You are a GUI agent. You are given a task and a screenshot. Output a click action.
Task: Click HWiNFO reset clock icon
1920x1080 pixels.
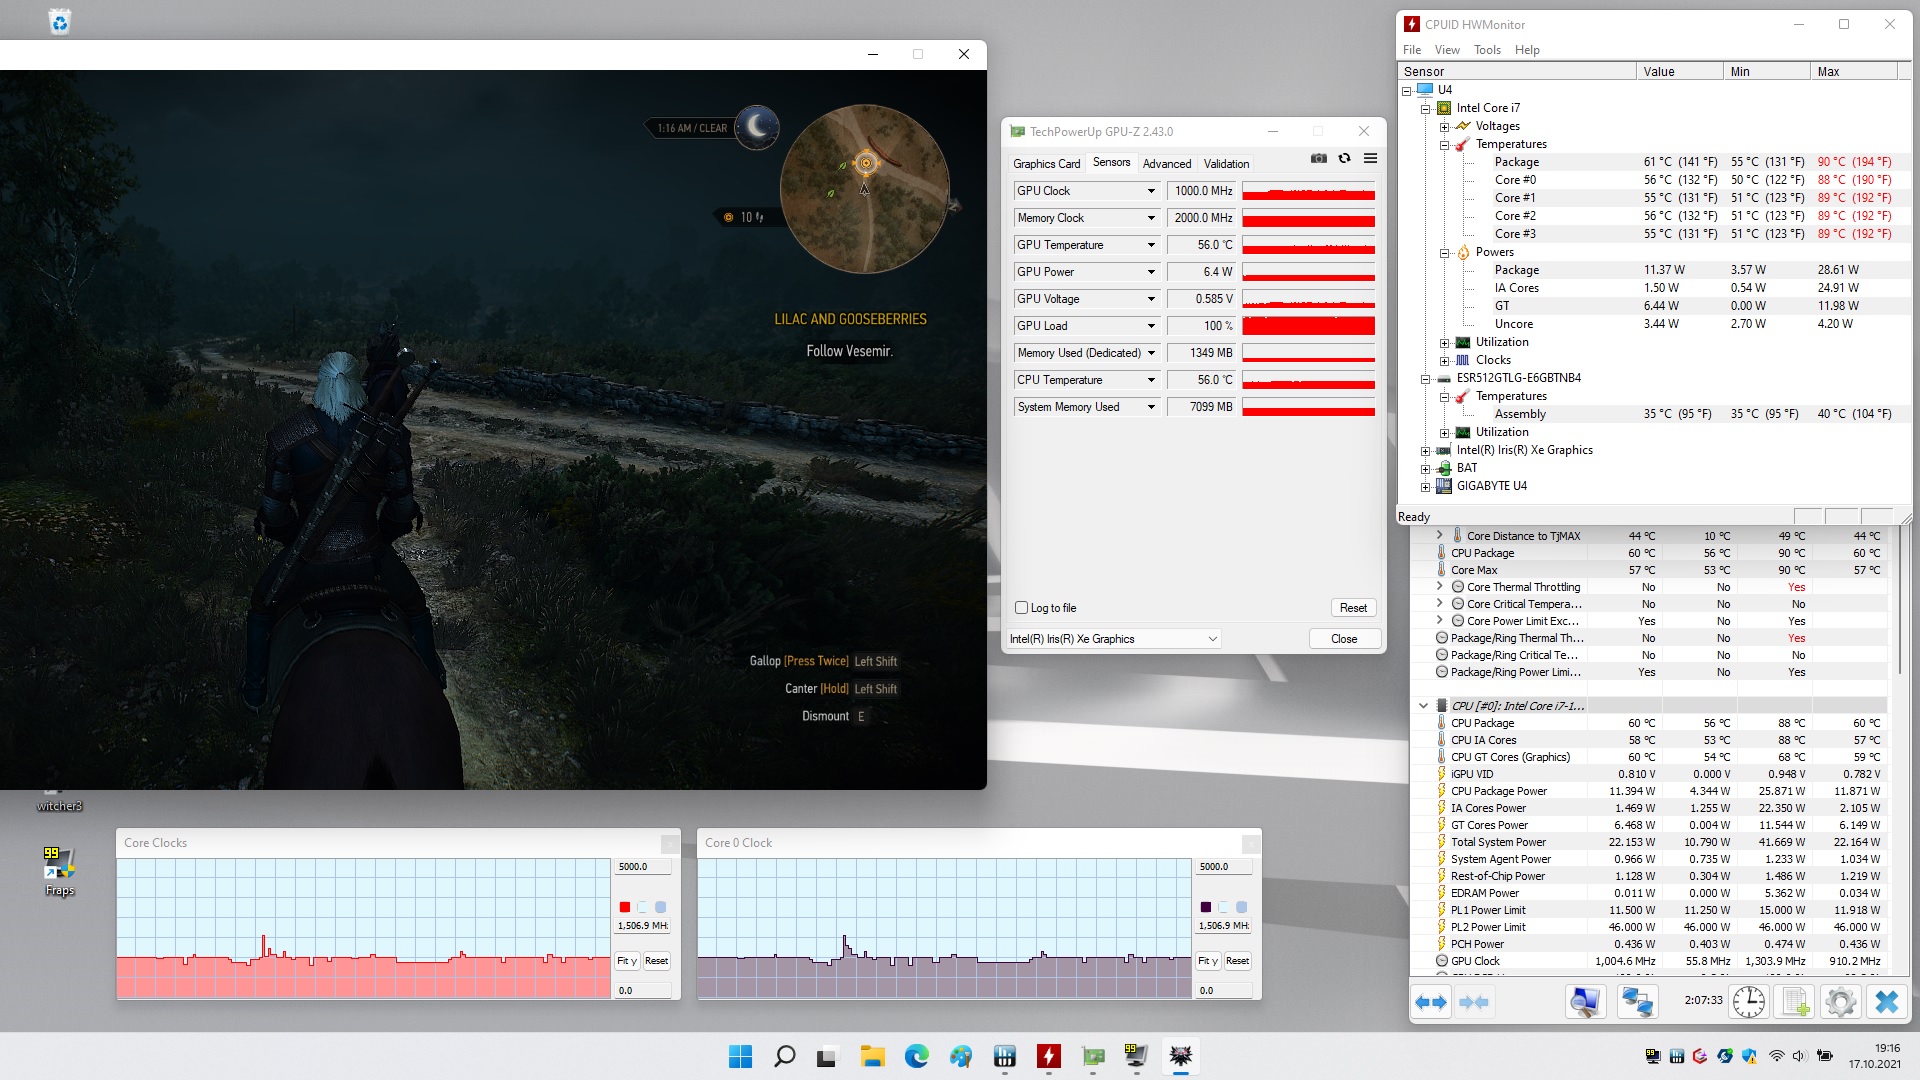1748,1002
